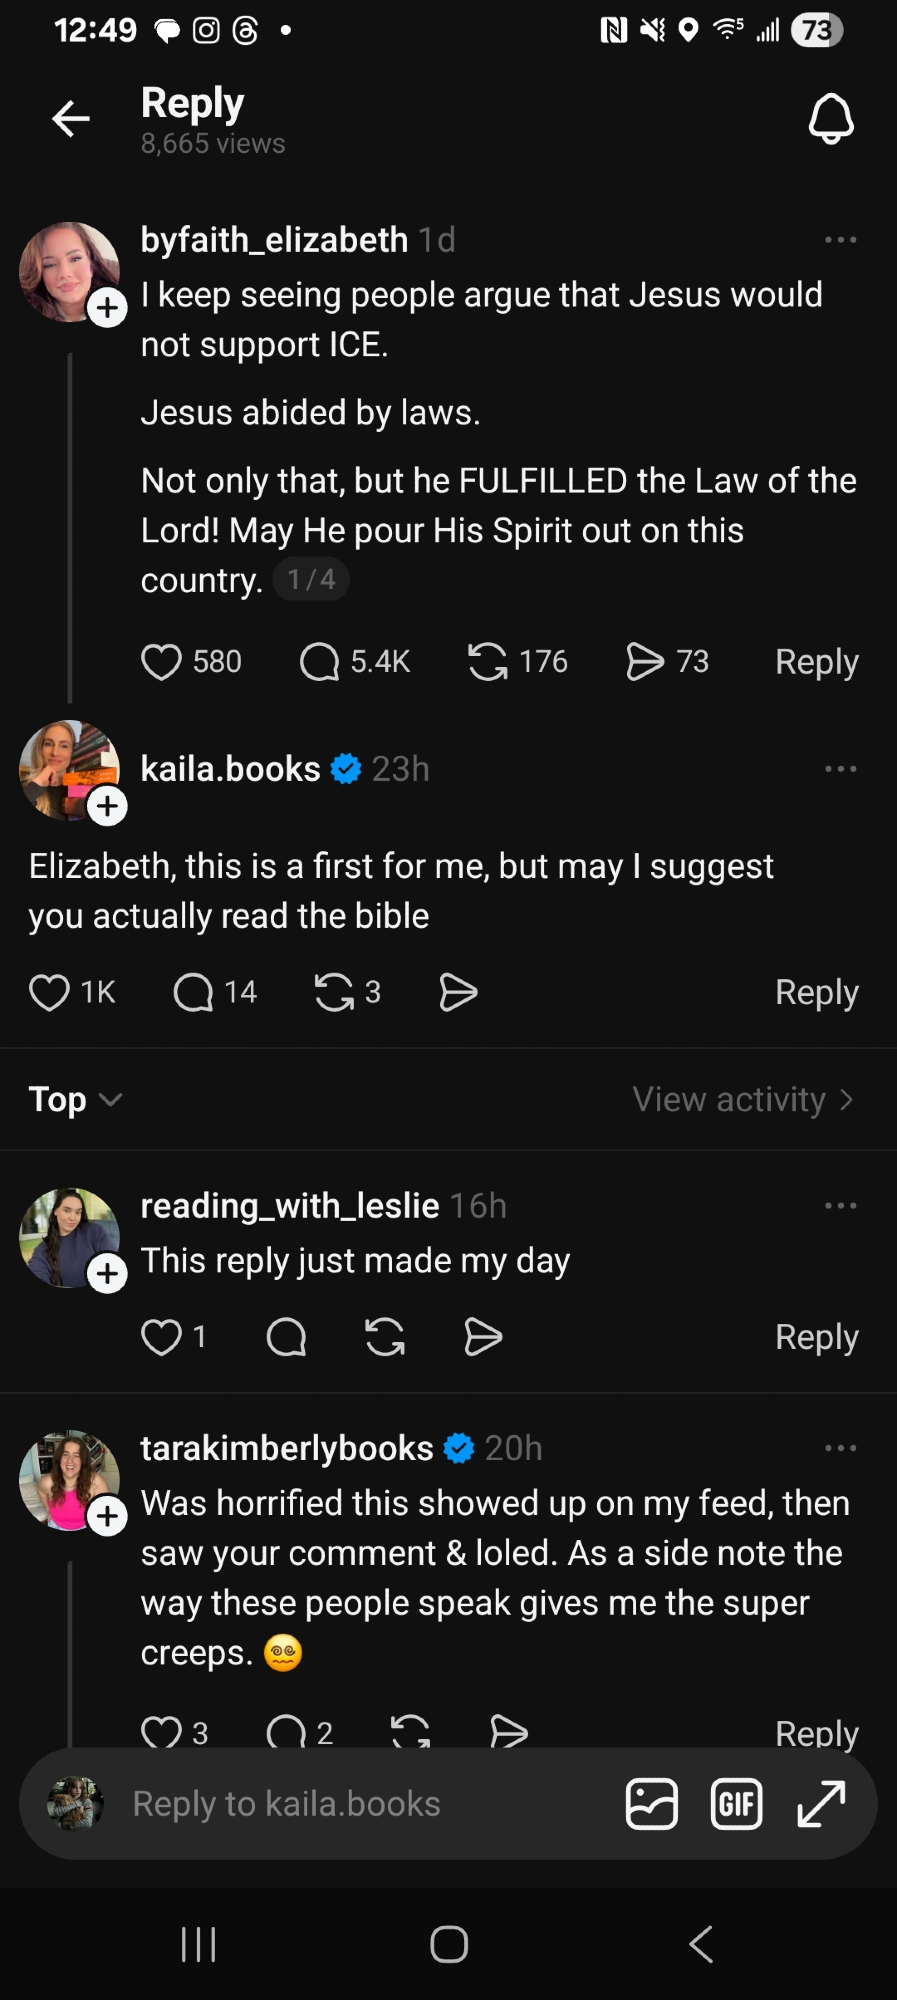Open comments on byfaith_elizabeth's post
The height and width of the screenshot is (2000, 897).
click(320, 662)
